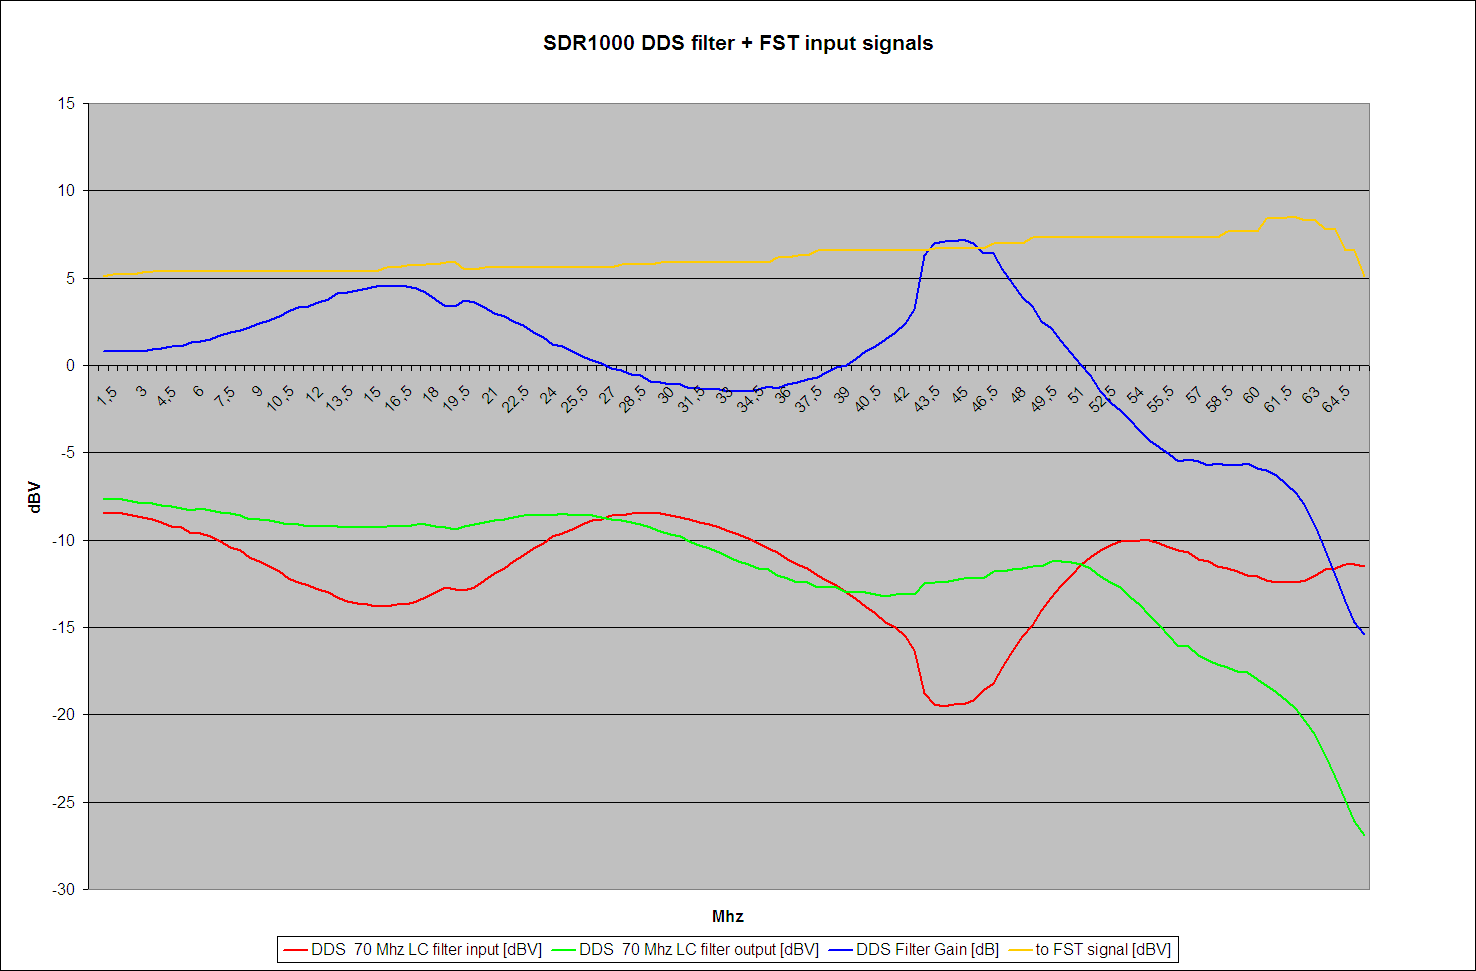Click the green line swatch in legend
1476x971 pixels.
pyautogui.click(x=564, y=950)
